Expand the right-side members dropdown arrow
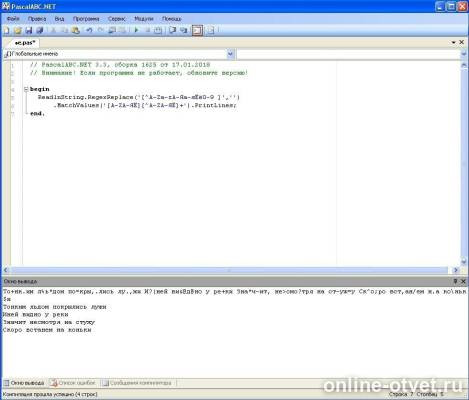 (464, 54)
